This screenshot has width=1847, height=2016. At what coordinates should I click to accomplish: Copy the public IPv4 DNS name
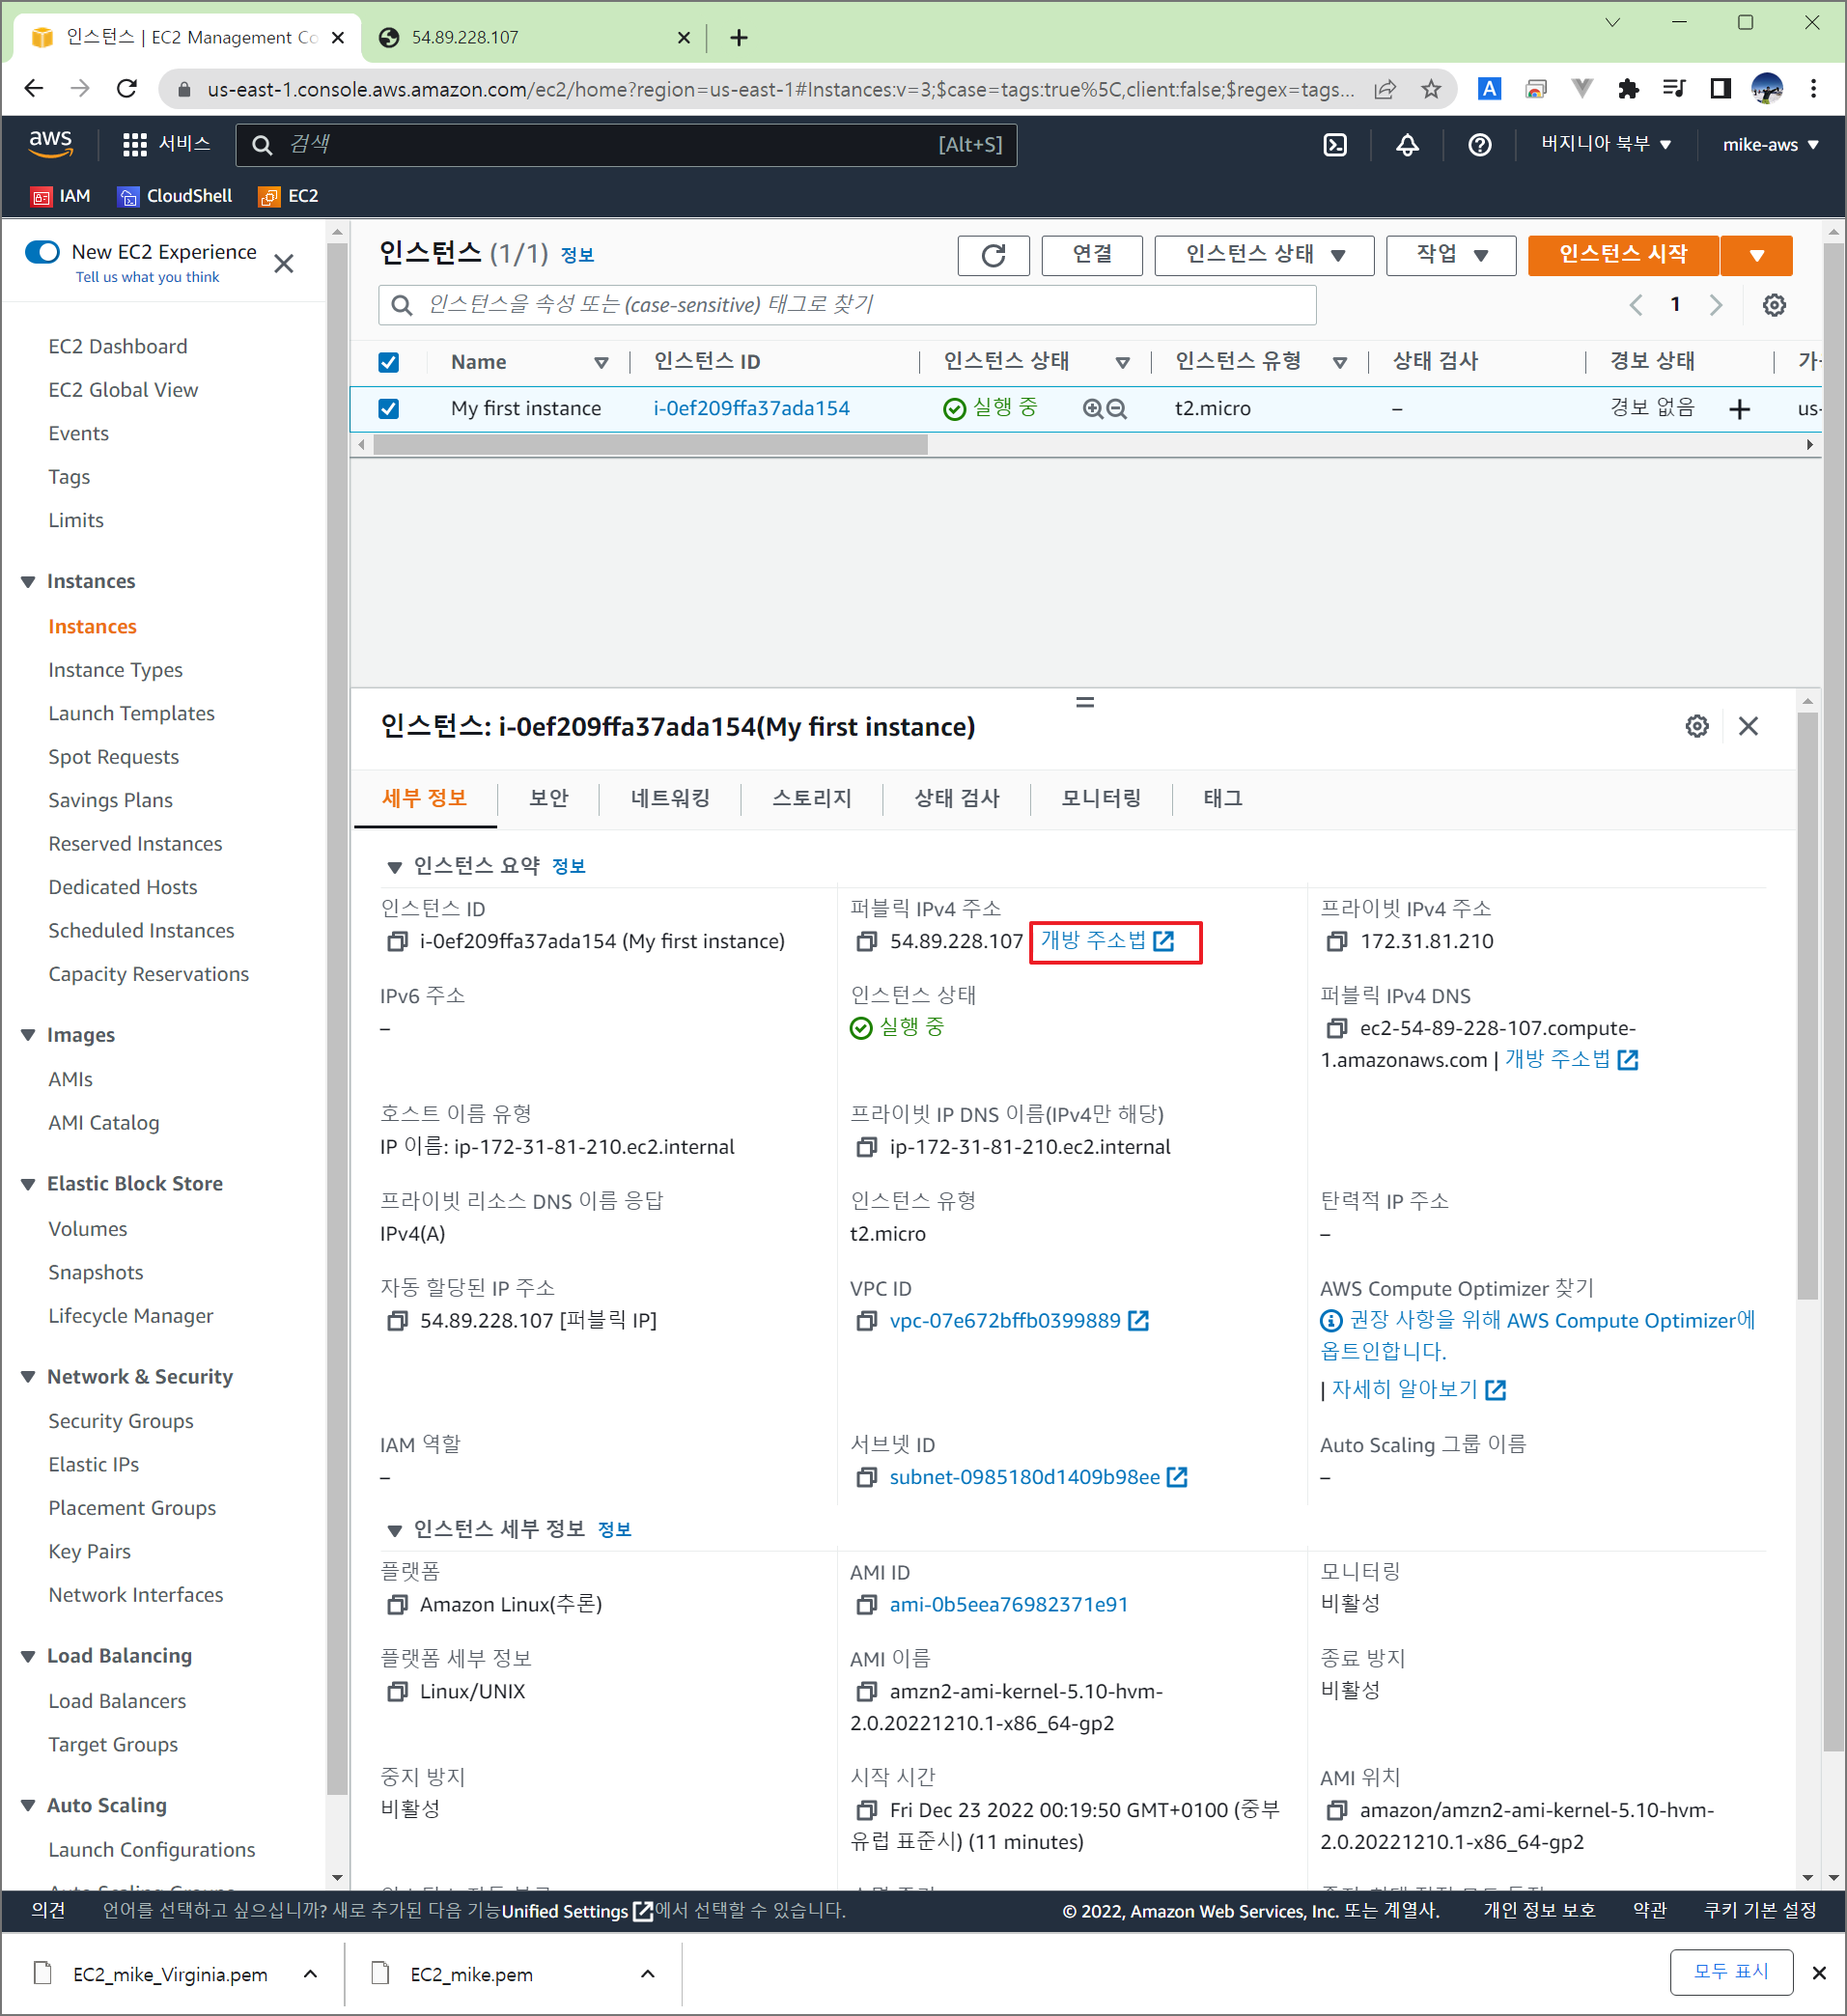coord(1337,1028)
